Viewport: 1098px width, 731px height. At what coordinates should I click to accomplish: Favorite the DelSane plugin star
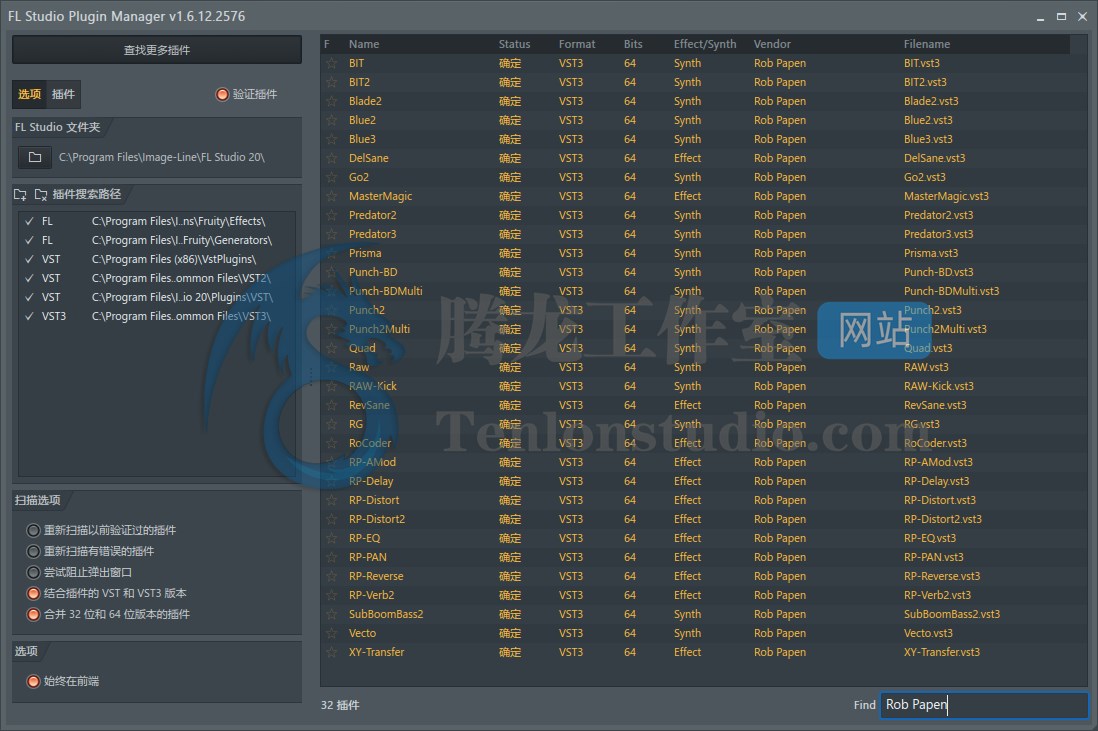331,158
